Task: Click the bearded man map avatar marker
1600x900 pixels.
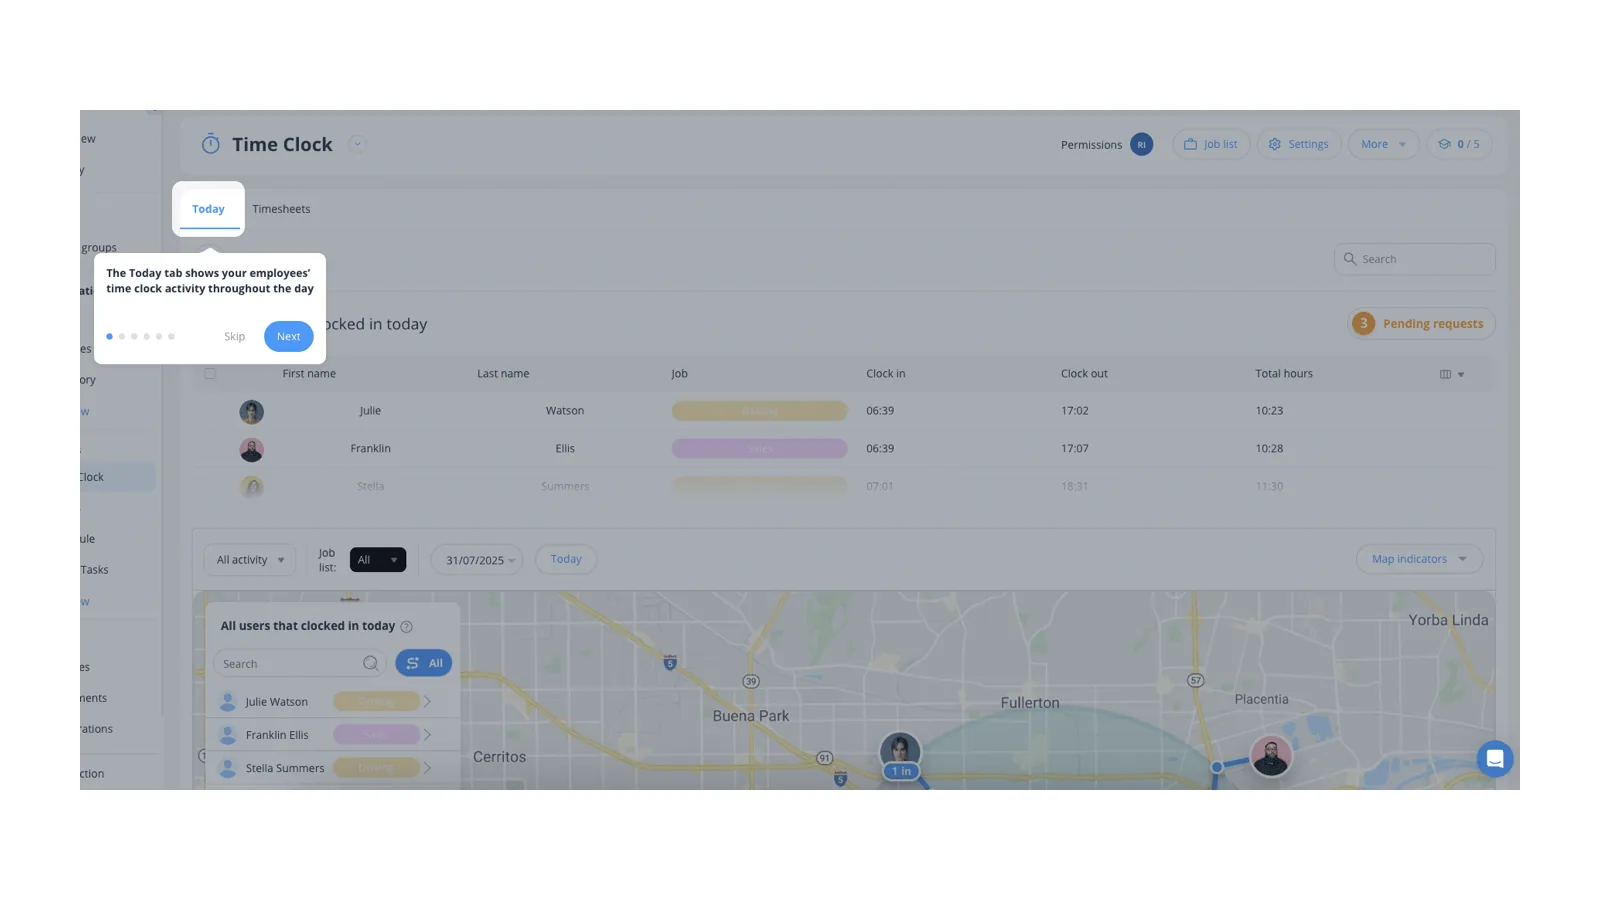Action: (1271, 756)
